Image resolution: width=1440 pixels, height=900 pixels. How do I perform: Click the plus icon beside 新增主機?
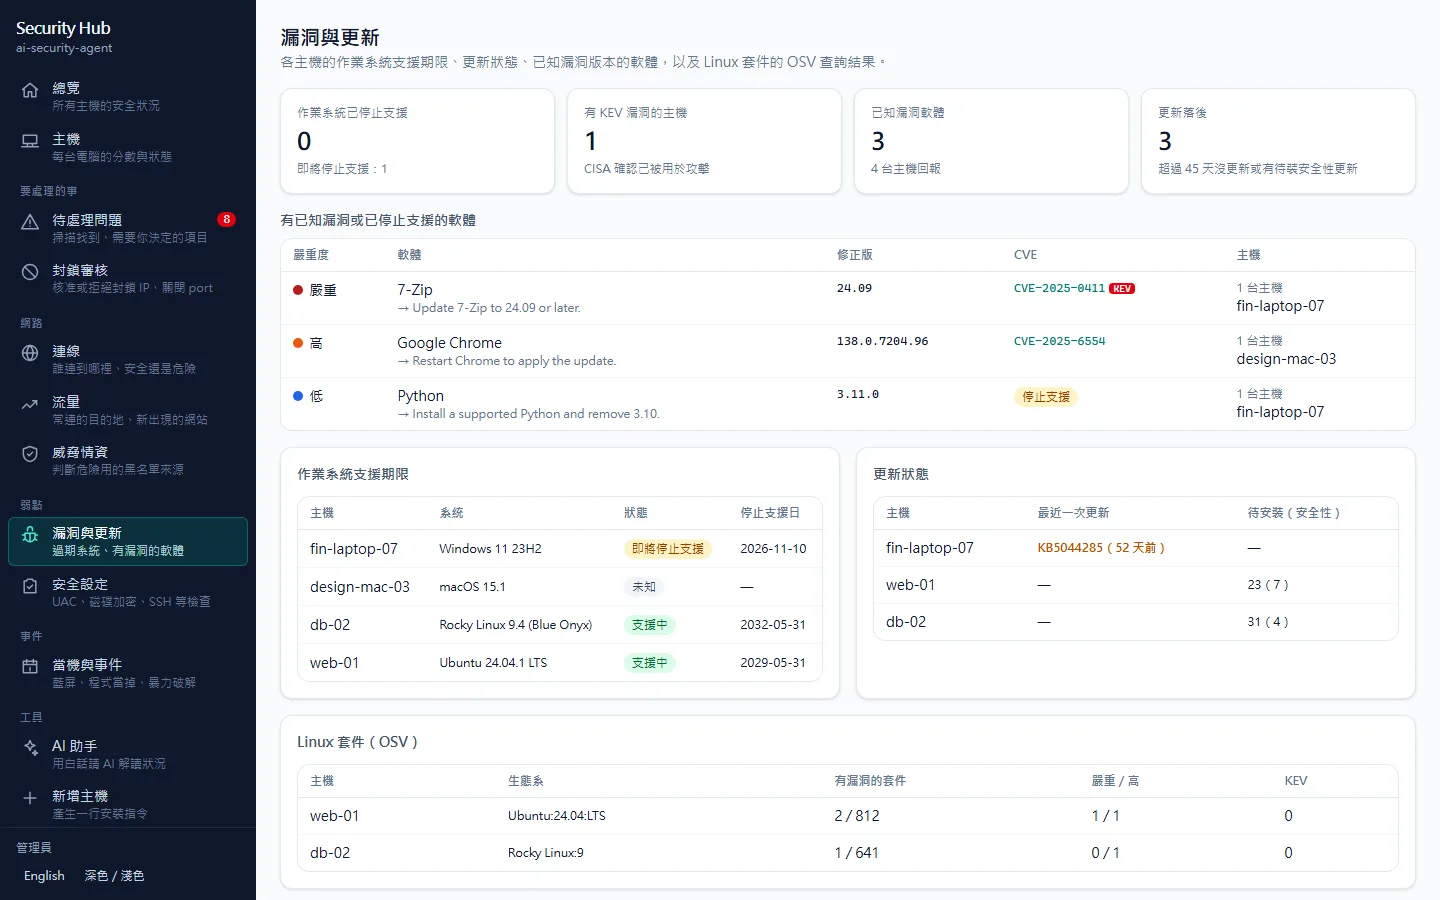[x=30, y=798]
